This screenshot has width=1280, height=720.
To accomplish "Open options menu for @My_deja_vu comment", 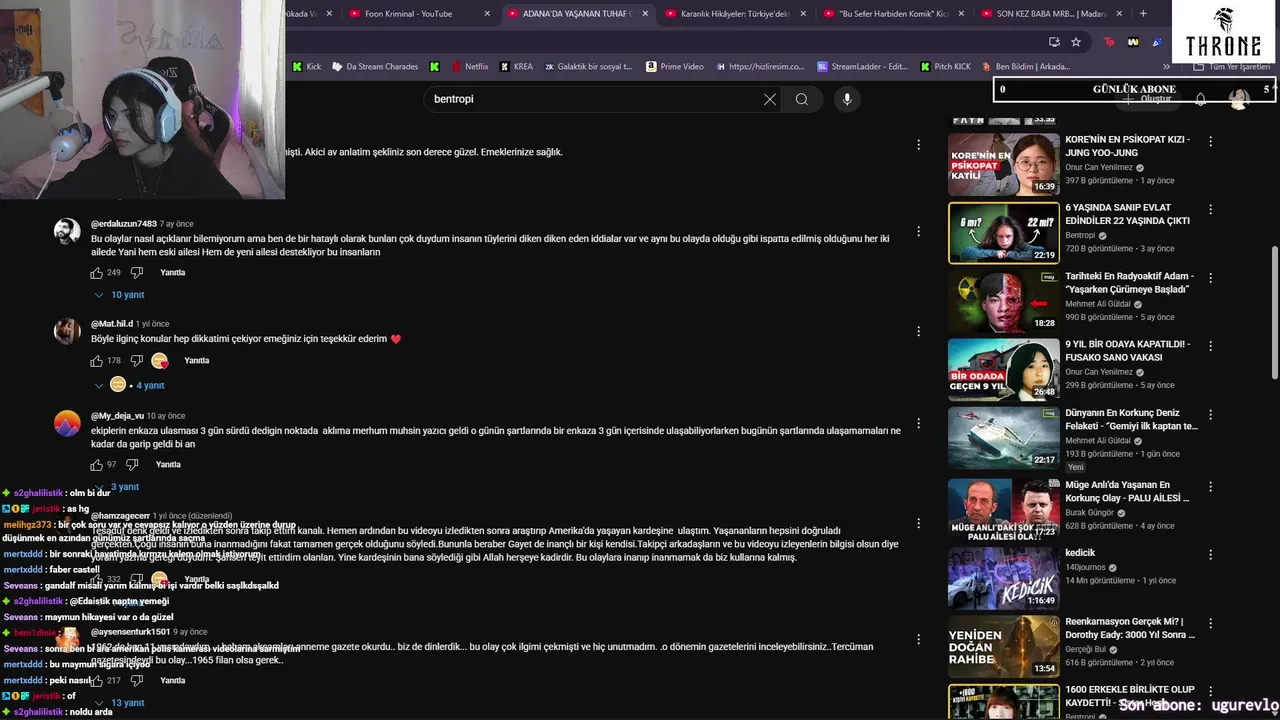I will (918, 423).
